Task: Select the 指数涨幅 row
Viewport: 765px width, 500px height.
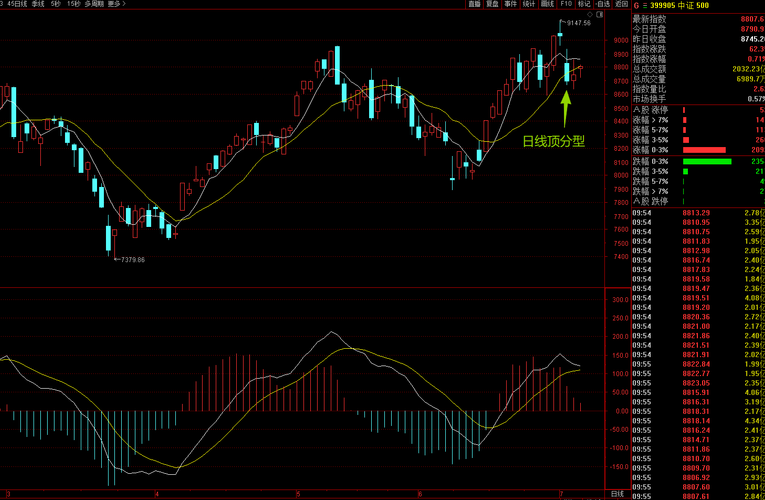Action: point(698,59)
